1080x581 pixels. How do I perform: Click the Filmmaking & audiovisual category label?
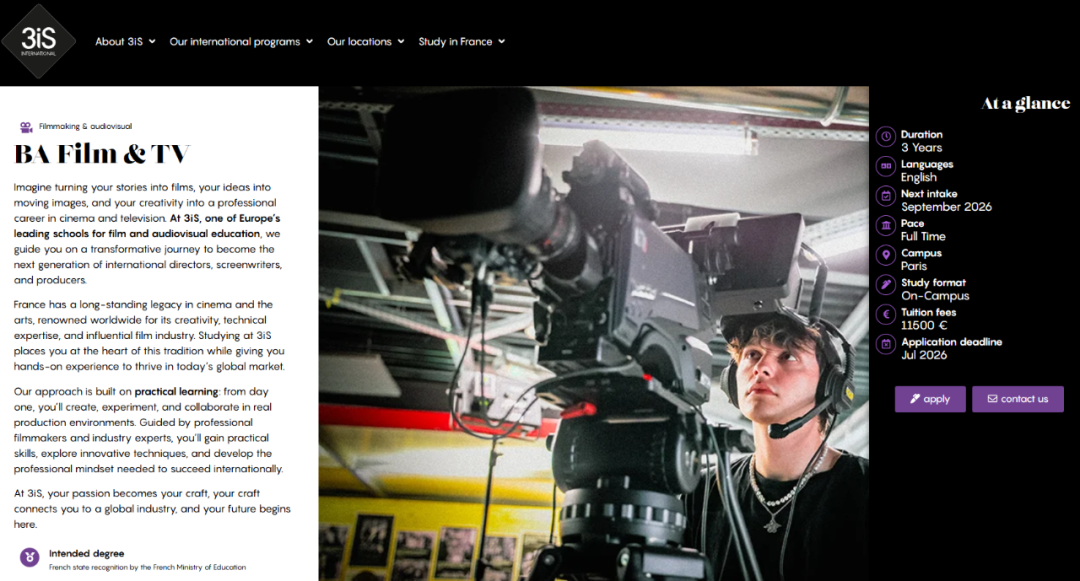(x=85, y=127)
